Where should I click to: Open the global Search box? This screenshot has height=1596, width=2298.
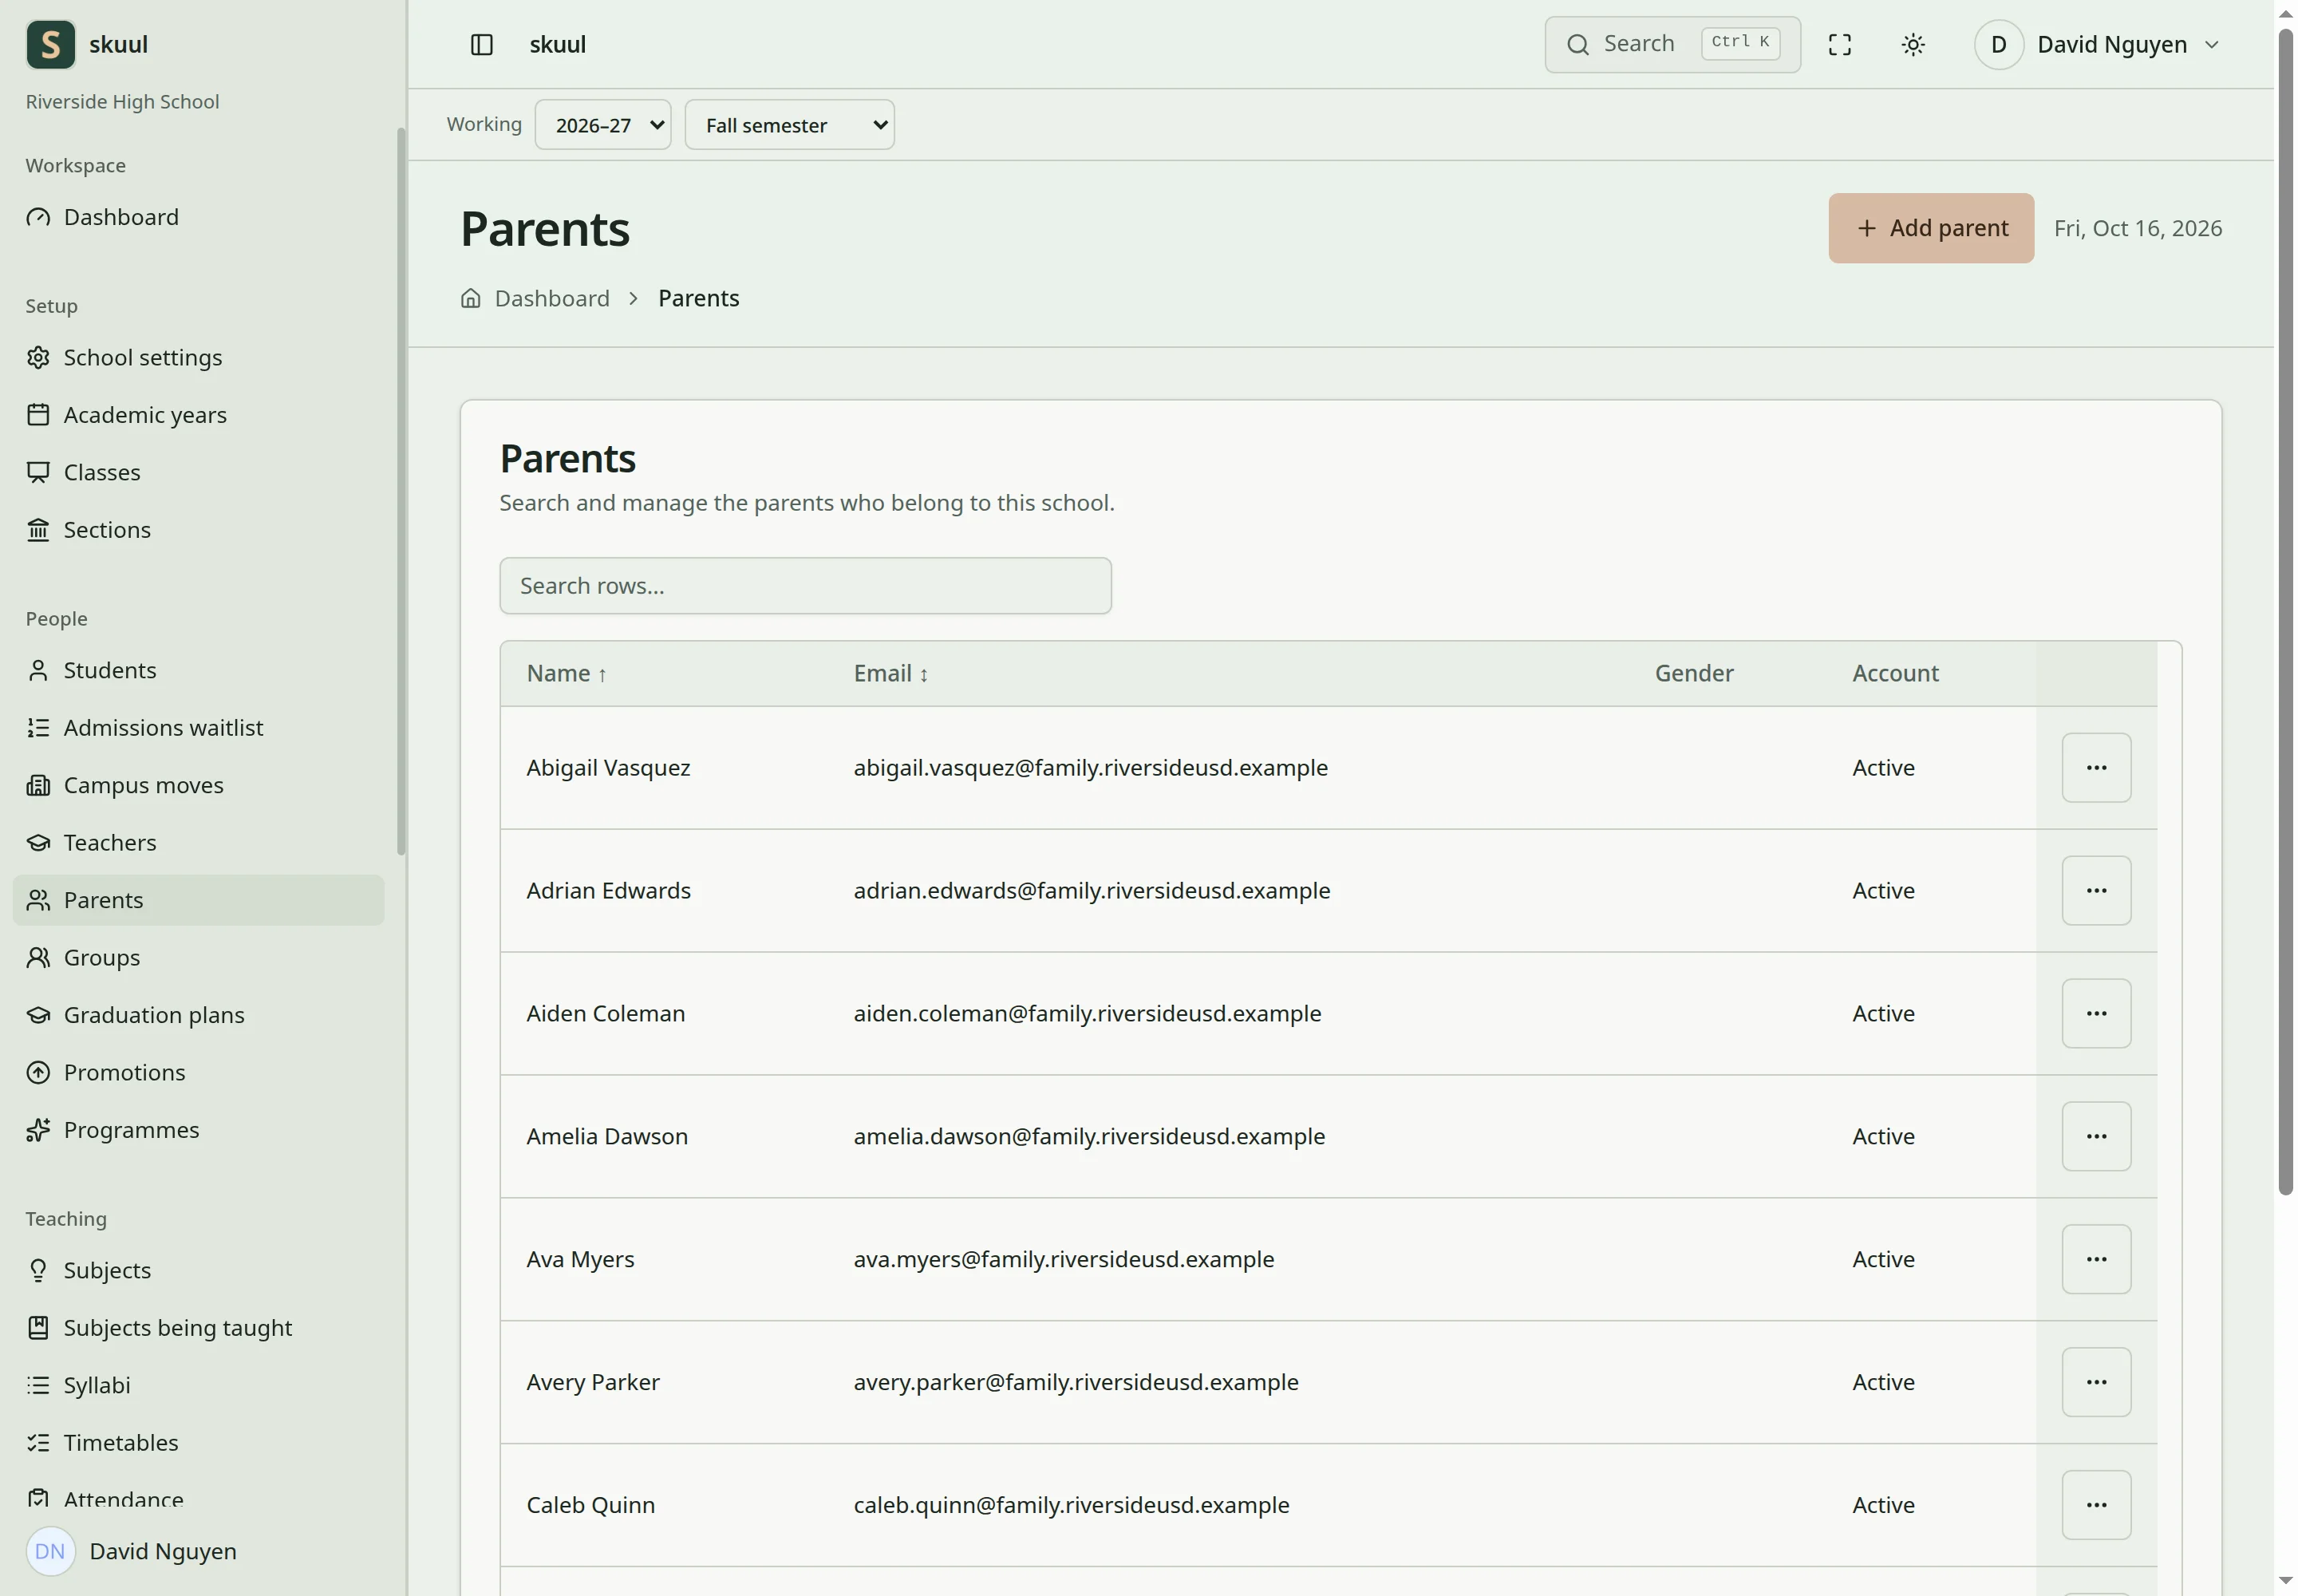pyautogui.click(x=1672, y=44)
